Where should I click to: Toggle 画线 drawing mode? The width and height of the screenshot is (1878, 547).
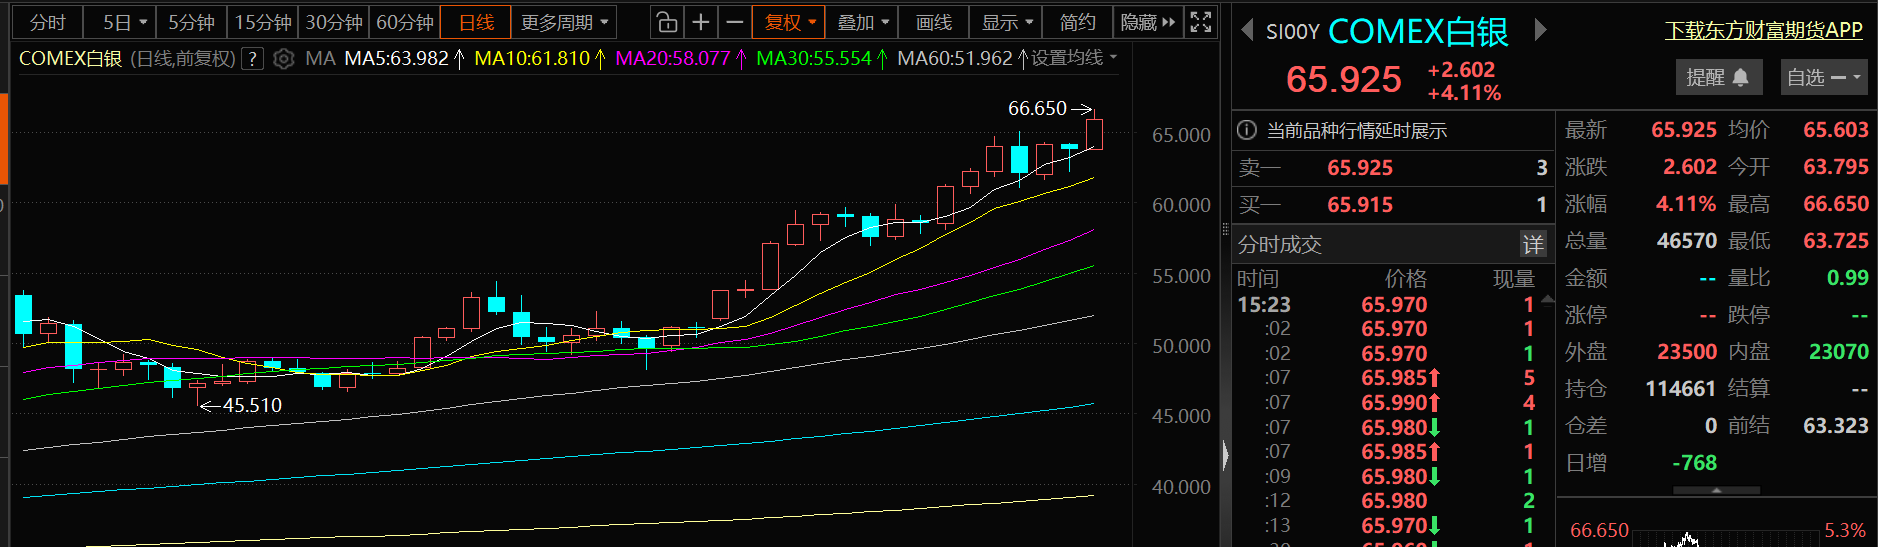pos(933,22)
